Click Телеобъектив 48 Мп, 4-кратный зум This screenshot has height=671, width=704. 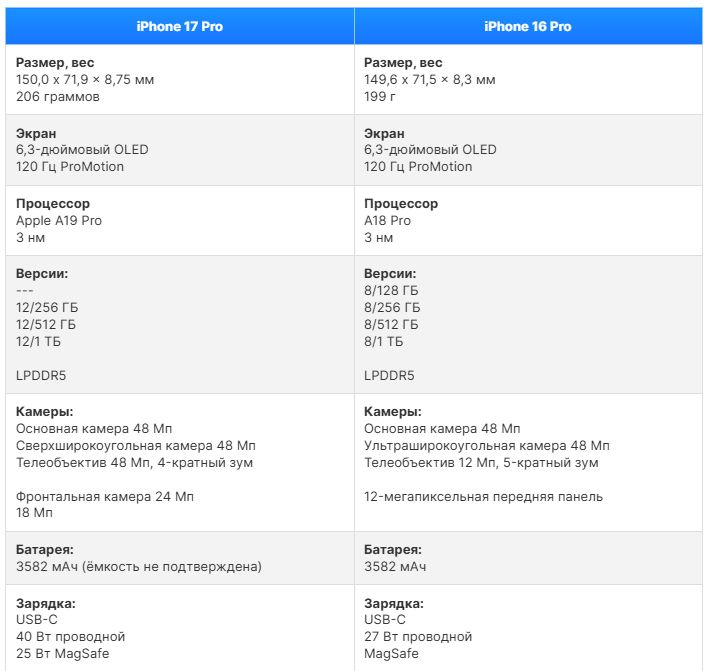(x=134, y=462)
